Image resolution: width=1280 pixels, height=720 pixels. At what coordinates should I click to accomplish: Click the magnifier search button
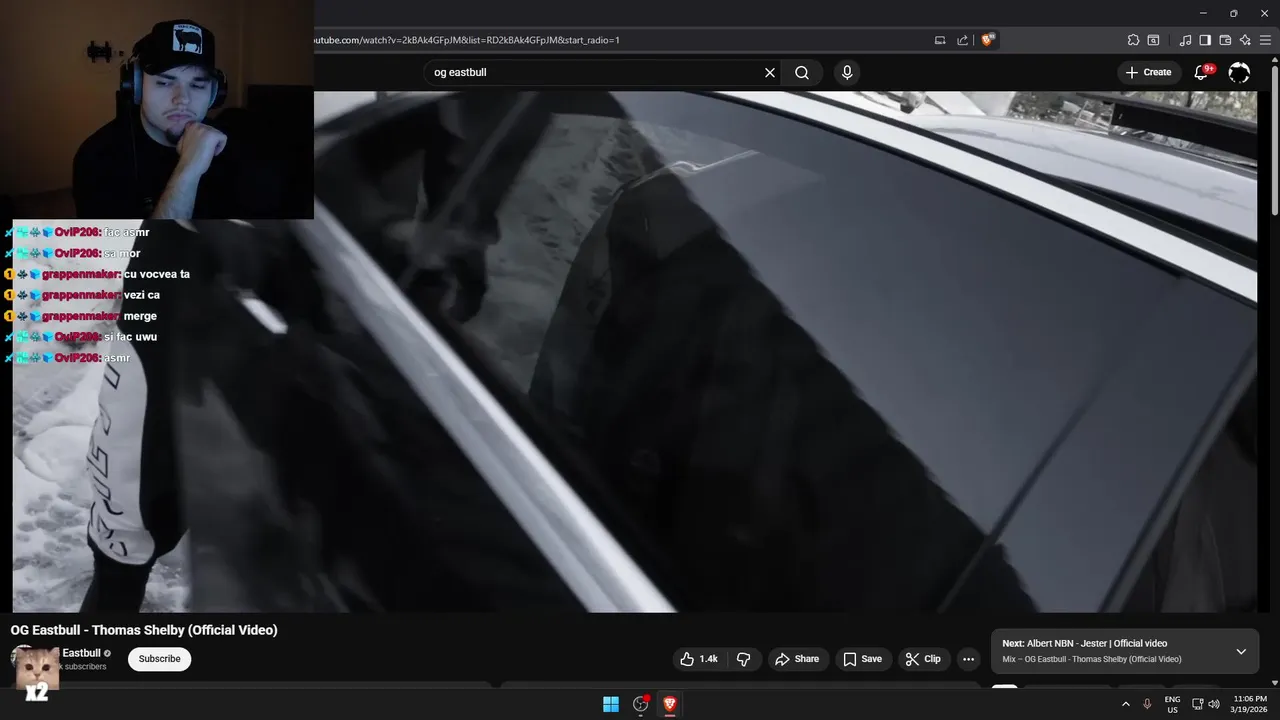[802, 72]
